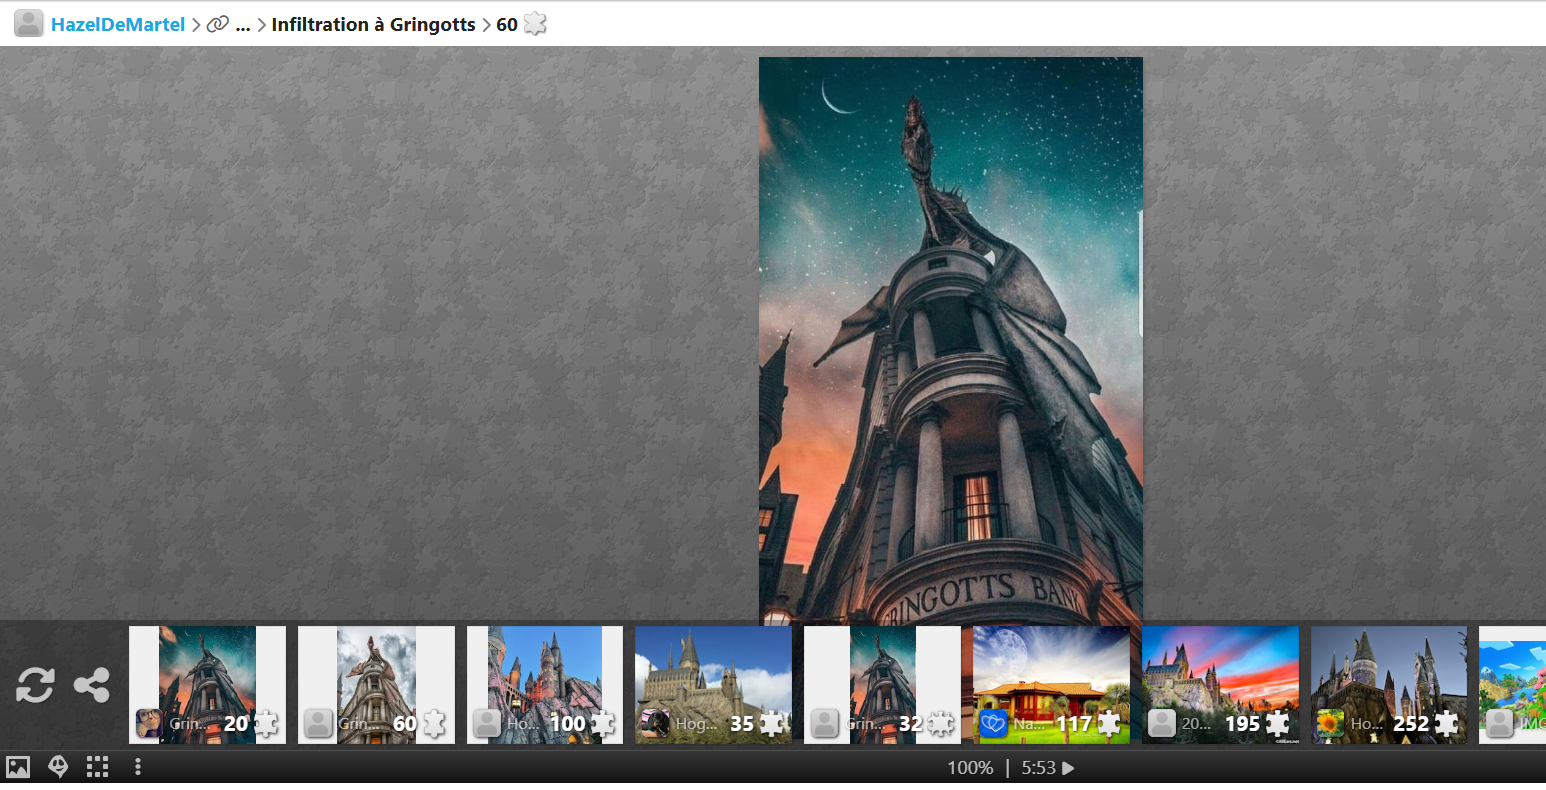
Task: Click the puzzle piece icon beside title 60
Action: coord(535,24)
